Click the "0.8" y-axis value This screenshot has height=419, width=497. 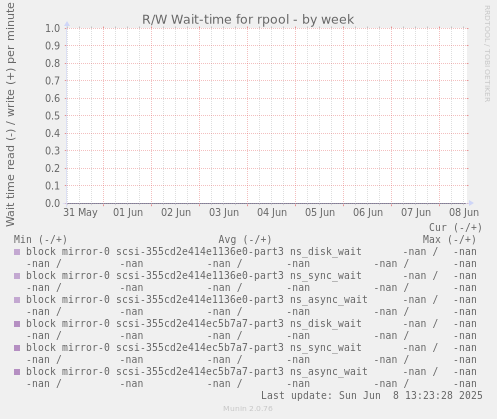click(53, 63)
